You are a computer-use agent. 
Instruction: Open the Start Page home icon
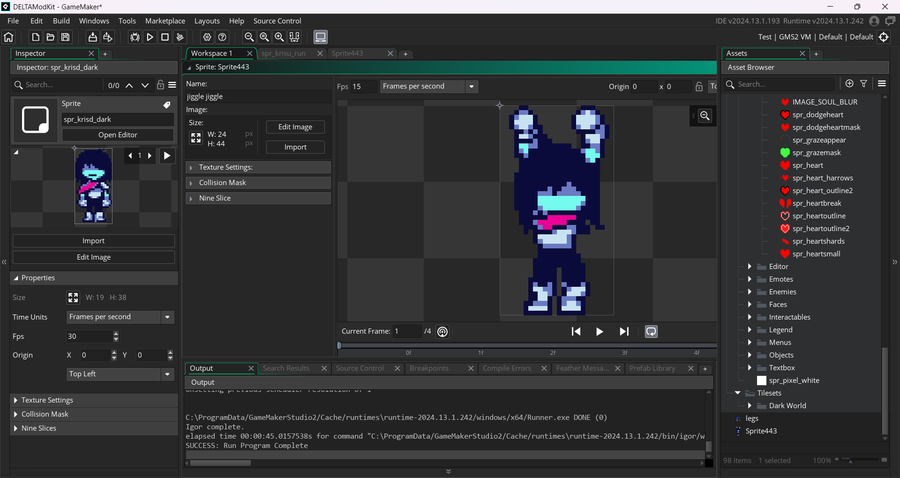click(x=9, y=37)
